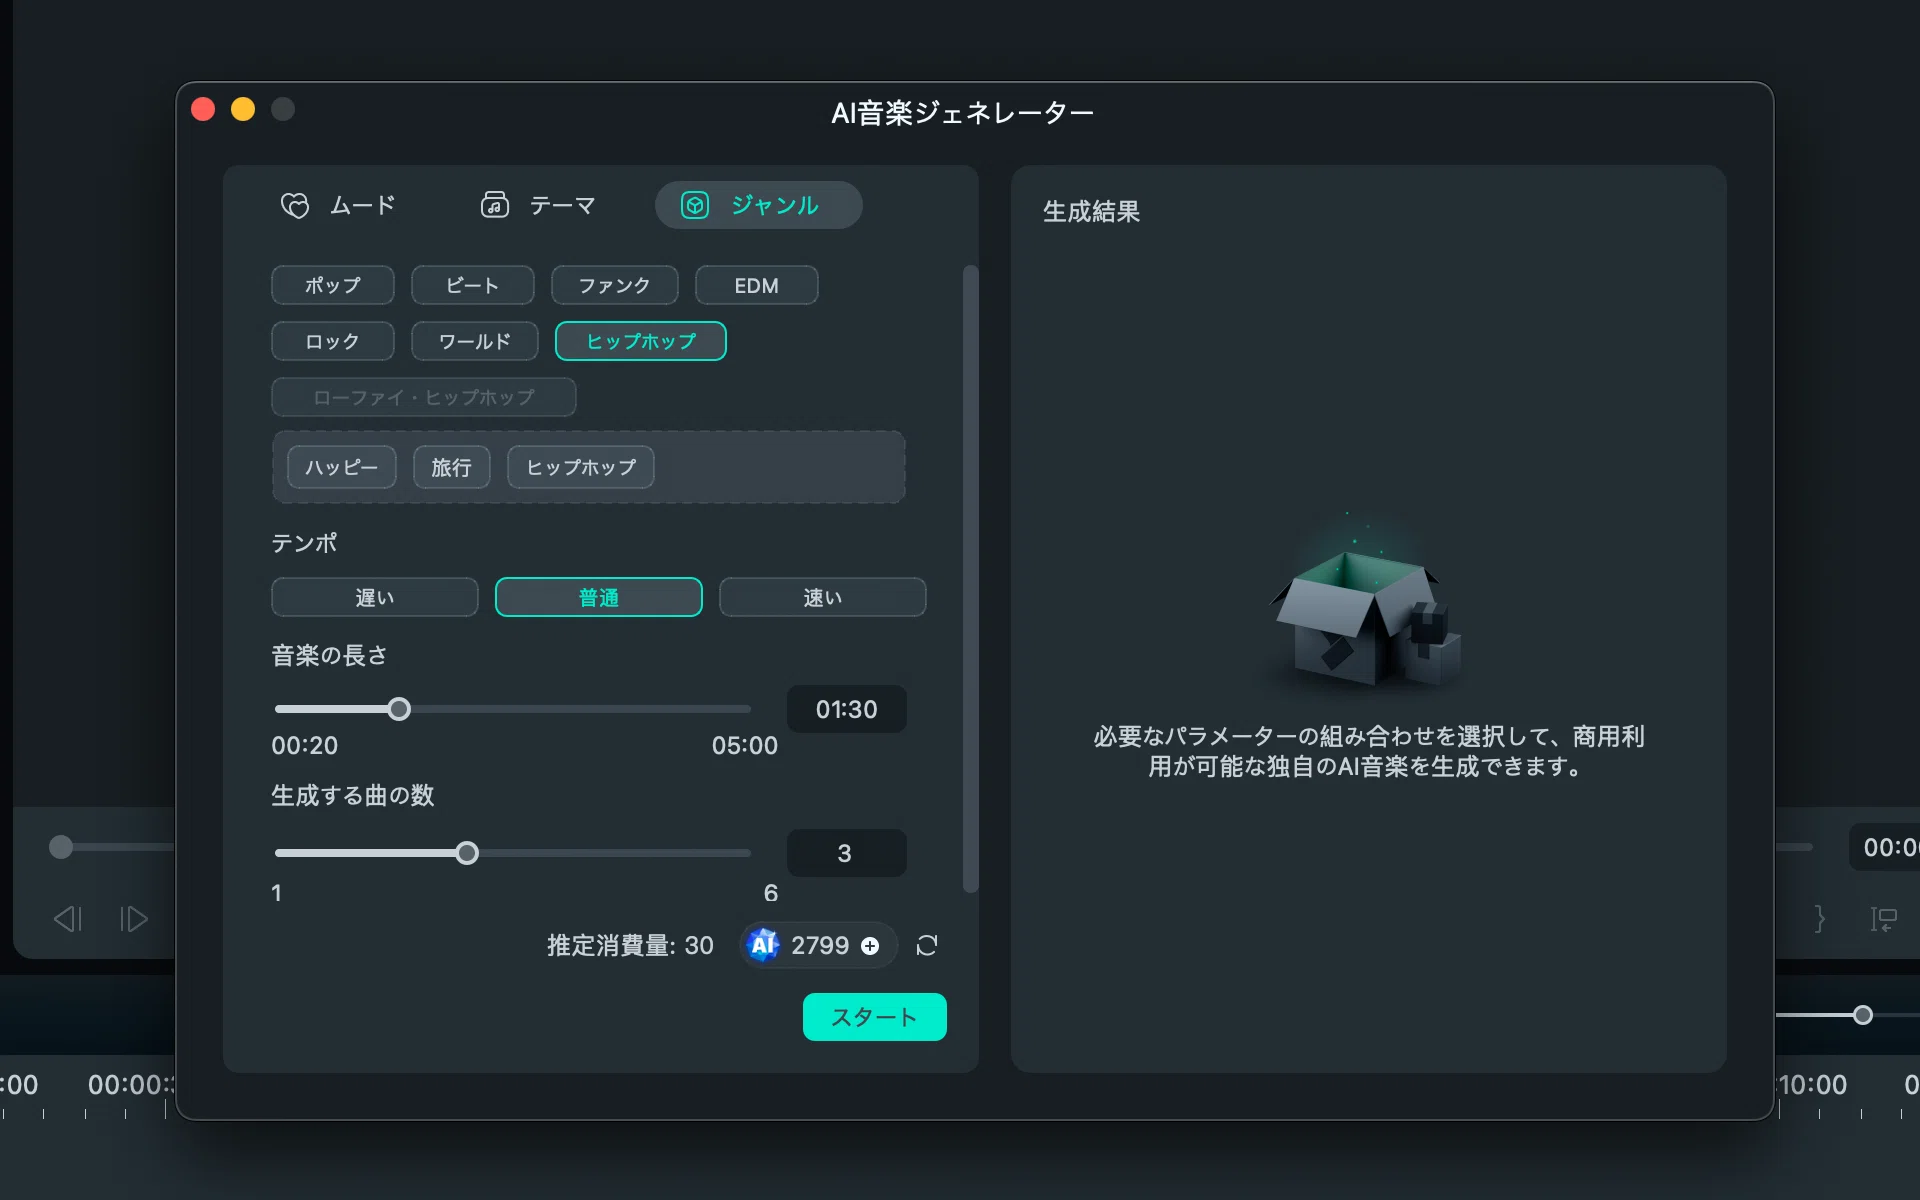Remove the 旅行 selected tag

(452, 467)
